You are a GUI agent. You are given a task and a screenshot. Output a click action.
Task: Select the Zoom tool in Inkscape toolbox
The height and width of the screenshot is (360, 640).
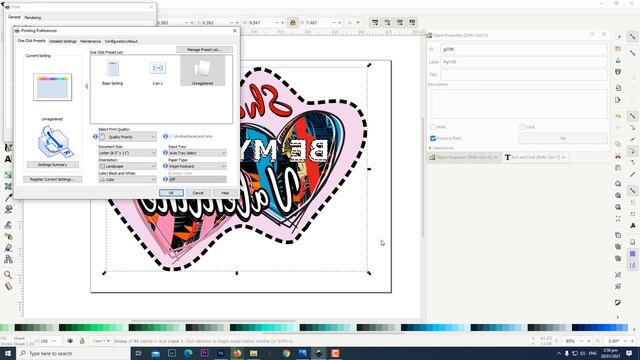point(8,275)
